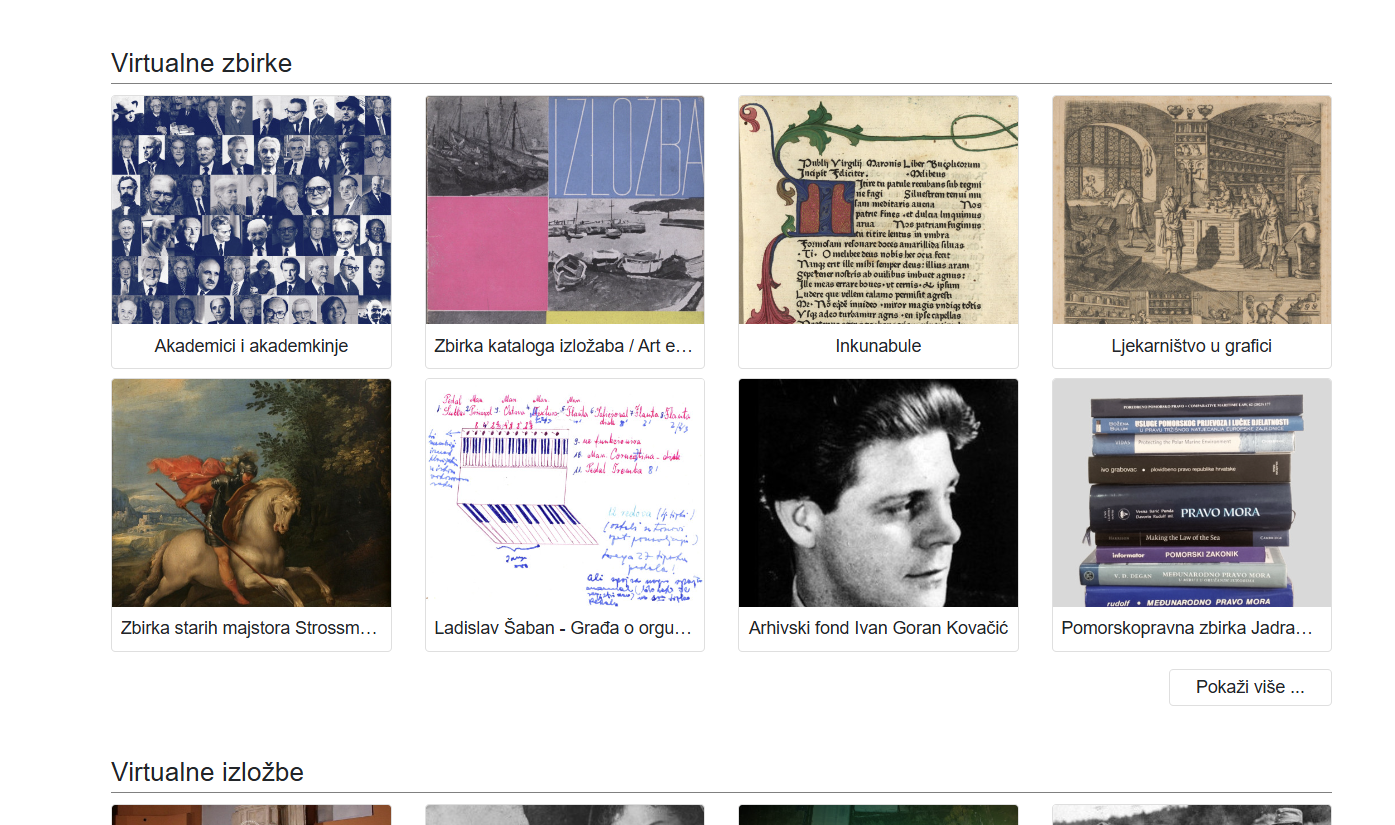
Task: Open Ivan Goran Kovačić's portrait photo
Action: pos(878,493)
